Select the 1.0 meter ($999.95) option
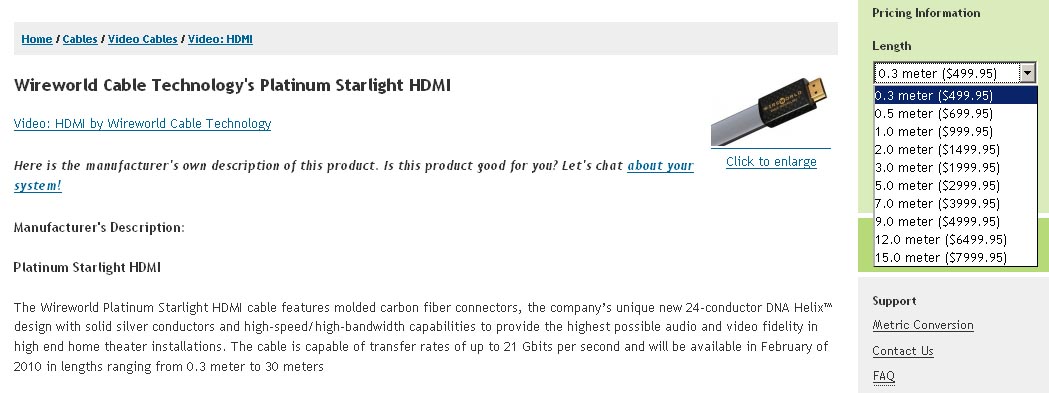1049x393 pixels. [x=955, y=131]
